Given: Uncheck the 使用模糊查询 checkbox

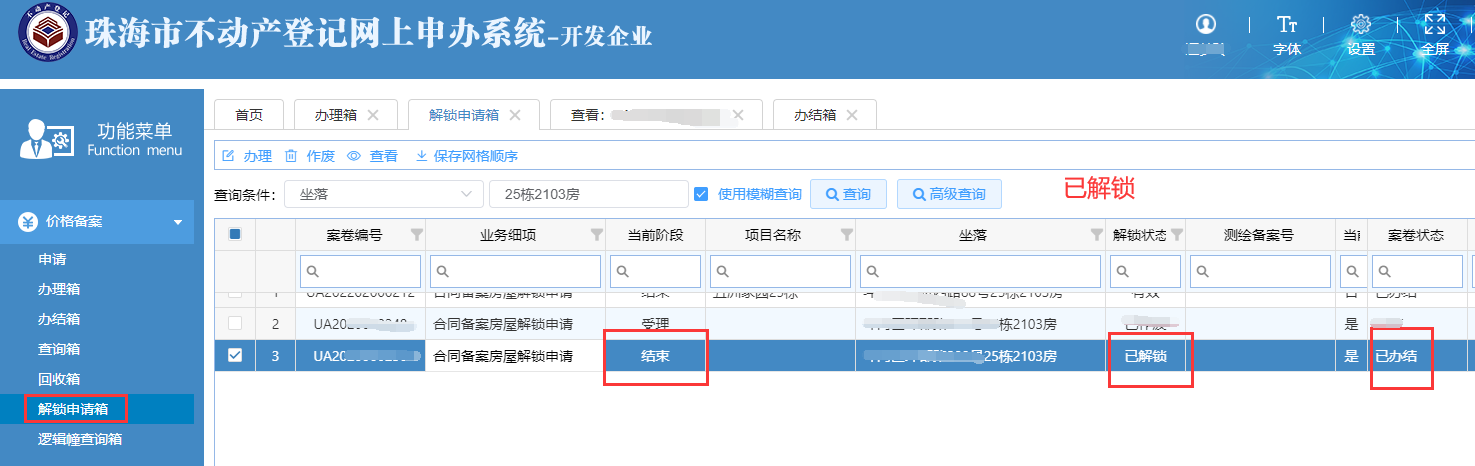Looking at the screenshot, I should 701,194.
